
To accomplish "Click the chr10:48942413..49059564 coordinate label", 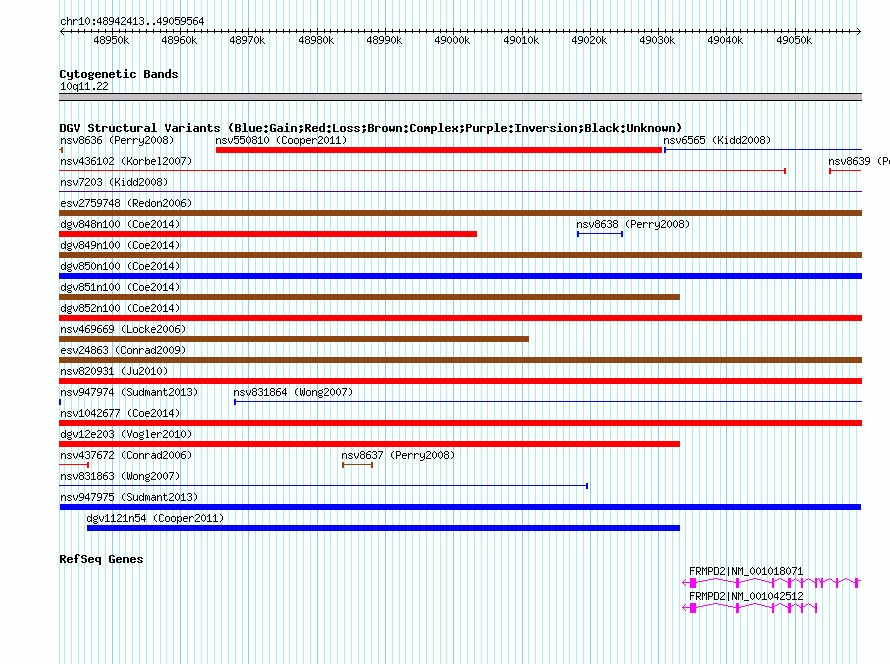I will coord(132,21).
